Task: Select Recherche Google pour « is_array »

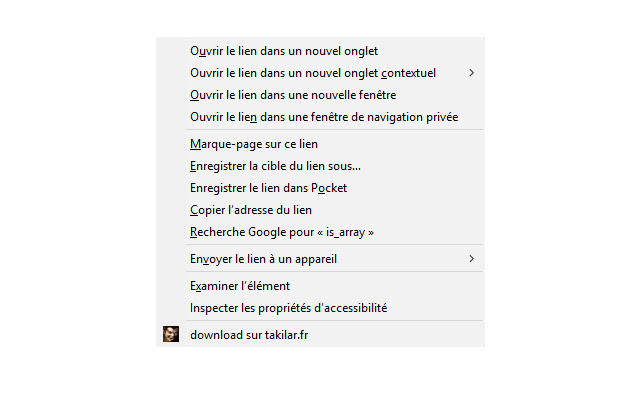Action: coord(282,232)
